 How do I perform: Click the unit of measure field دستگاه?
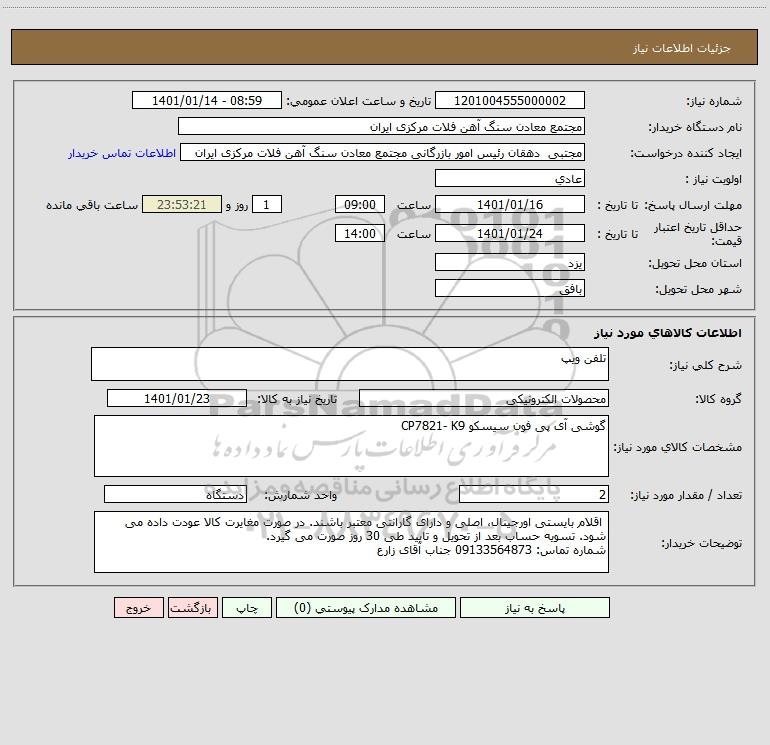pos(175,495)
